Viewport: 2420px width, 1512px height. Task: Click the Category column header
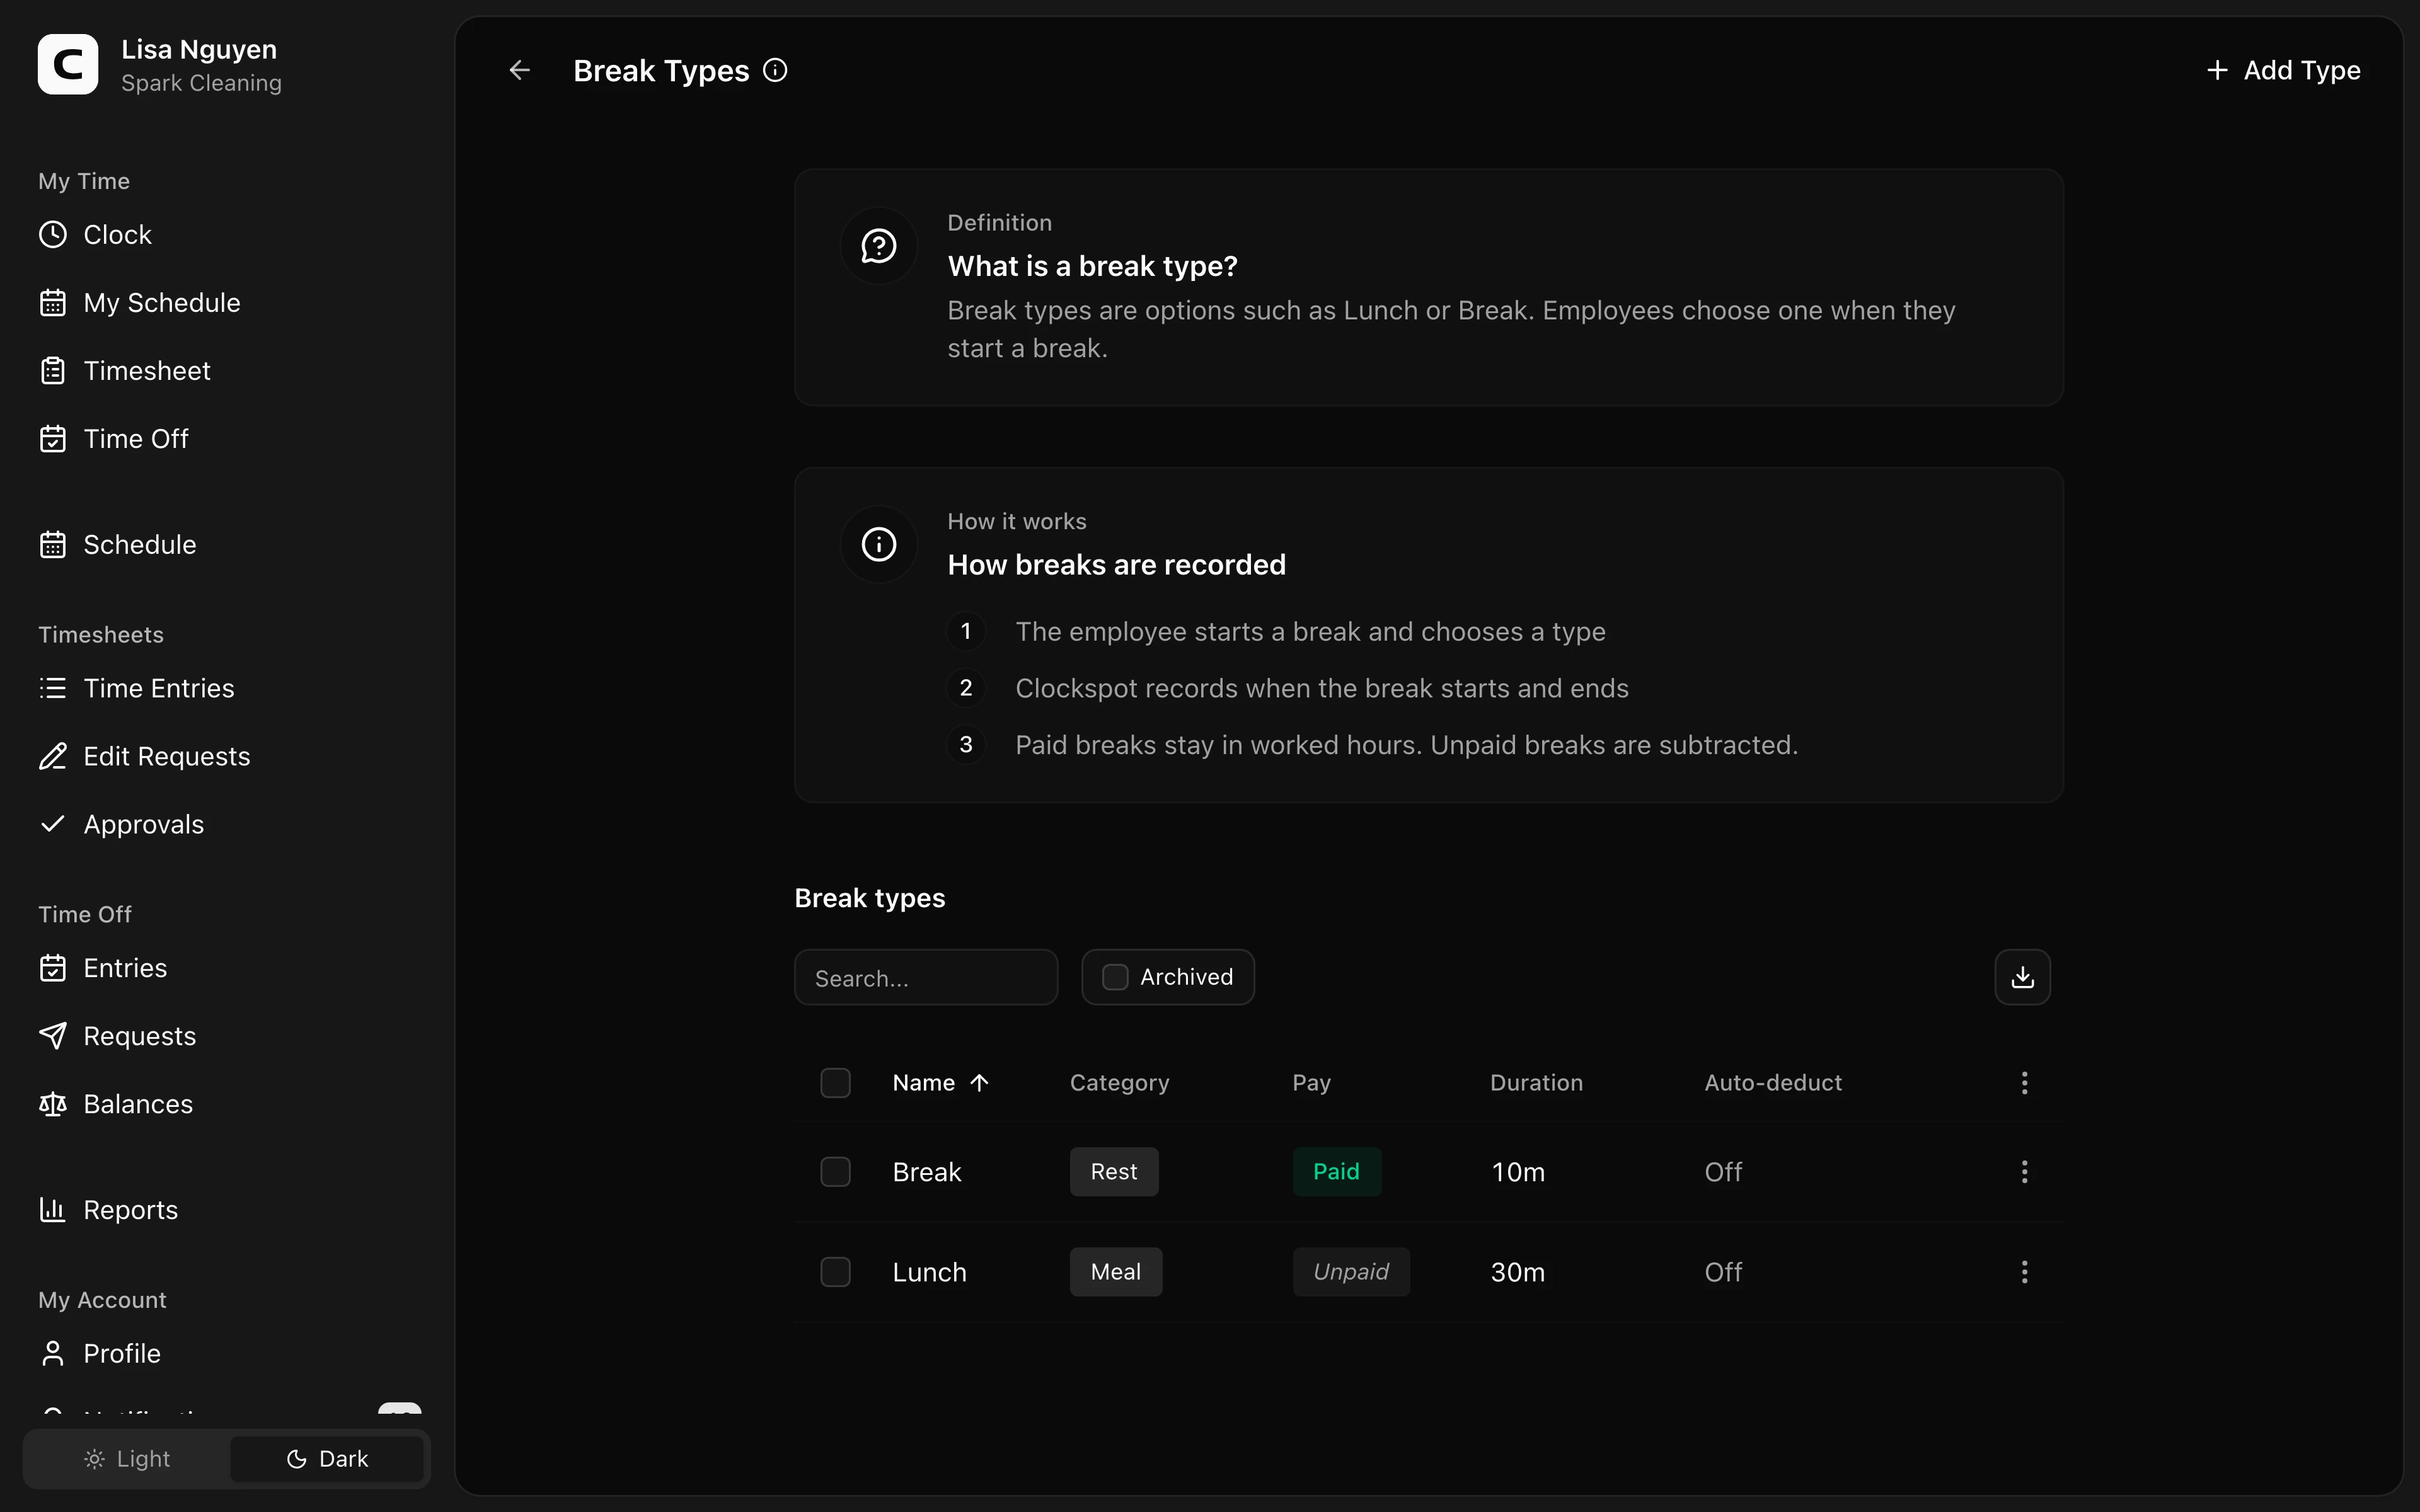click(1119, 1083)
